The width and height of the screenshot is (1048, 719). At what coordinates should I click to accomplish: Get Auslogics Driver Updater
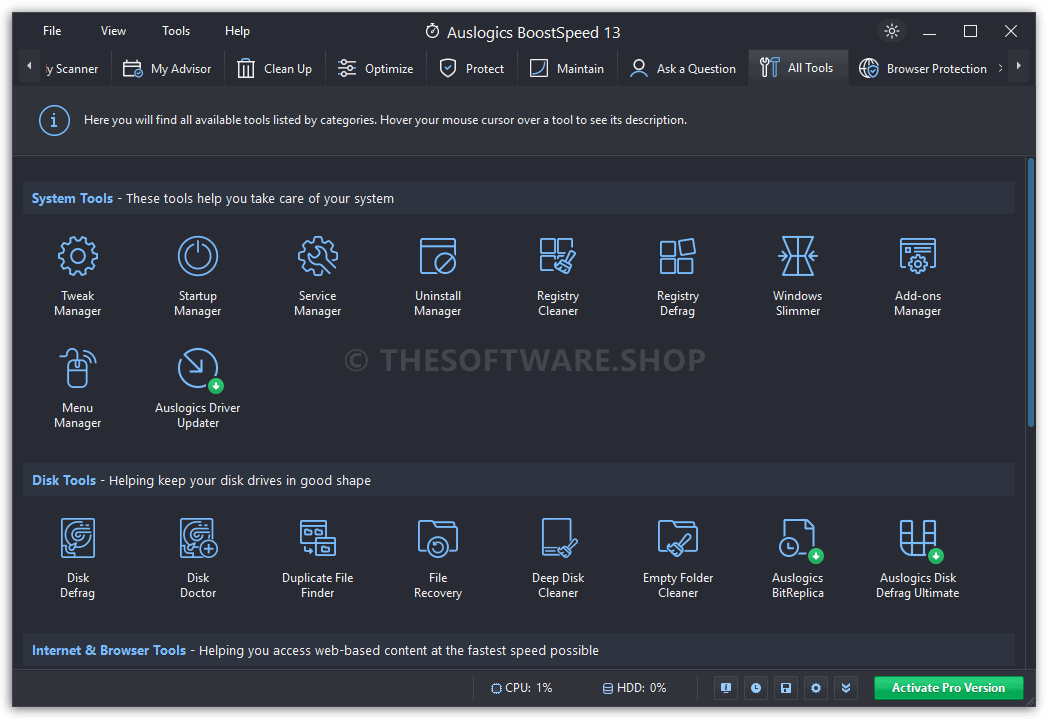pos(198,388)
